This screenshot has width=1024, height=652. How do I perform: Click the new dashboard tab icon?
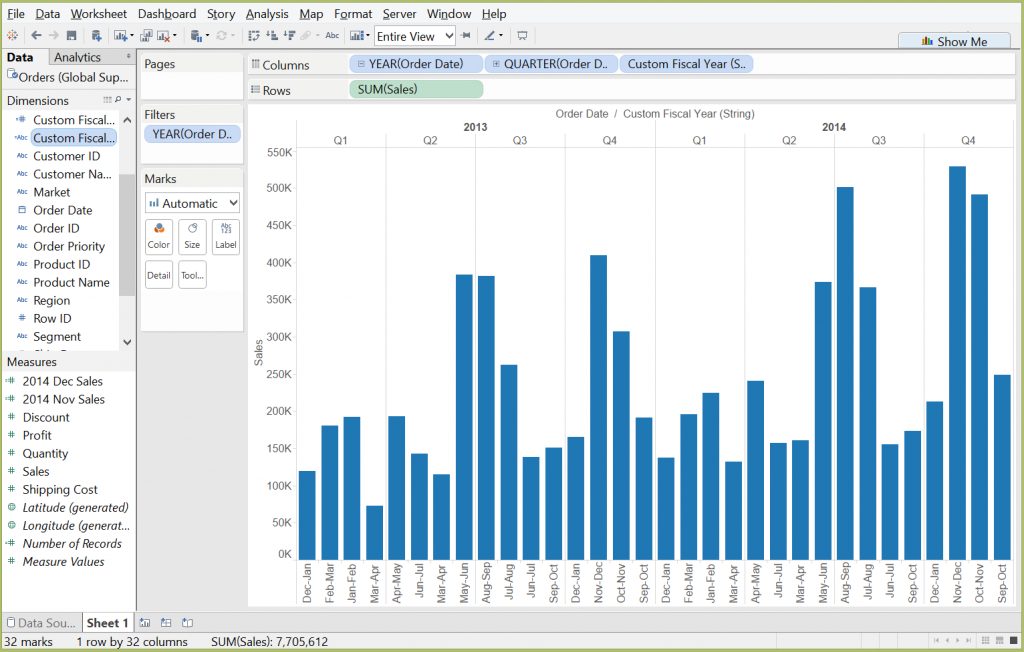pos(166,623)
